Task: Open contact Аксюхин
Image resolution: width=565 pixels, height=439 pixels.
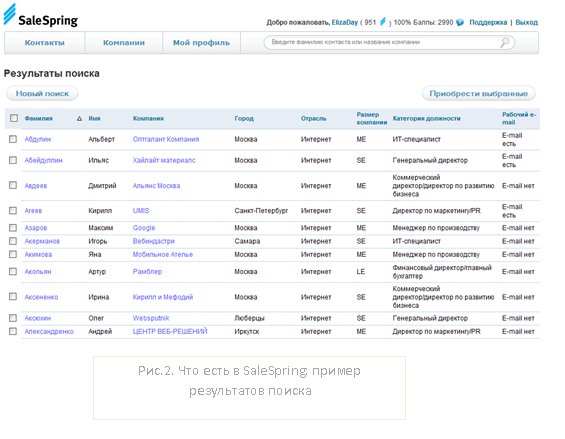Action: (x=38, y=318)
